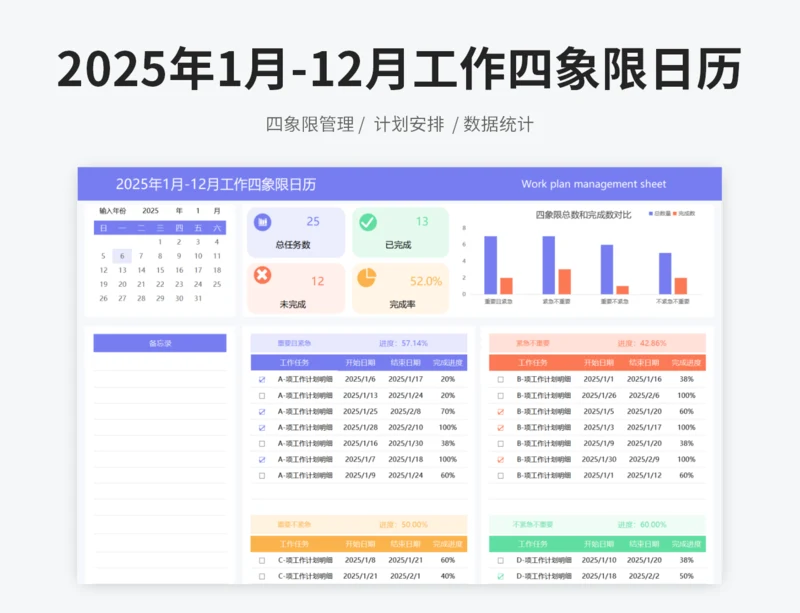Uncheck the A task starting 2025/1/25
The width and height of the screenshot is (800, 613).
pos(262,411)
